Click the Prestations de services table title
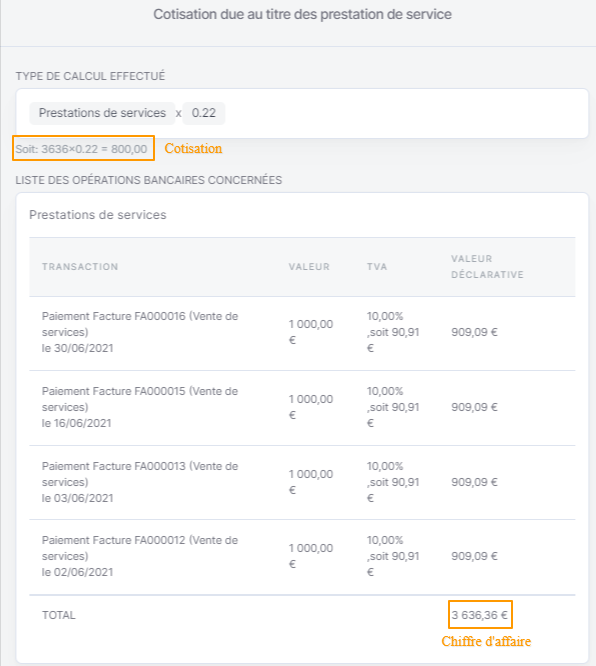Image resolution: width=596 pixels, height=666 pixels. click(98, 215)
